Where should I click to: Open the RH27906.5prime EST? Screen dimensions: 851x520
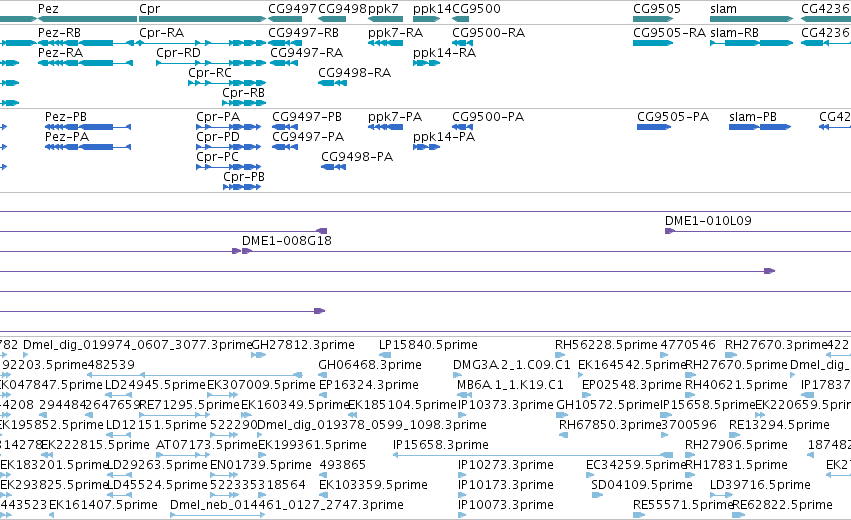tap(690, 455)
